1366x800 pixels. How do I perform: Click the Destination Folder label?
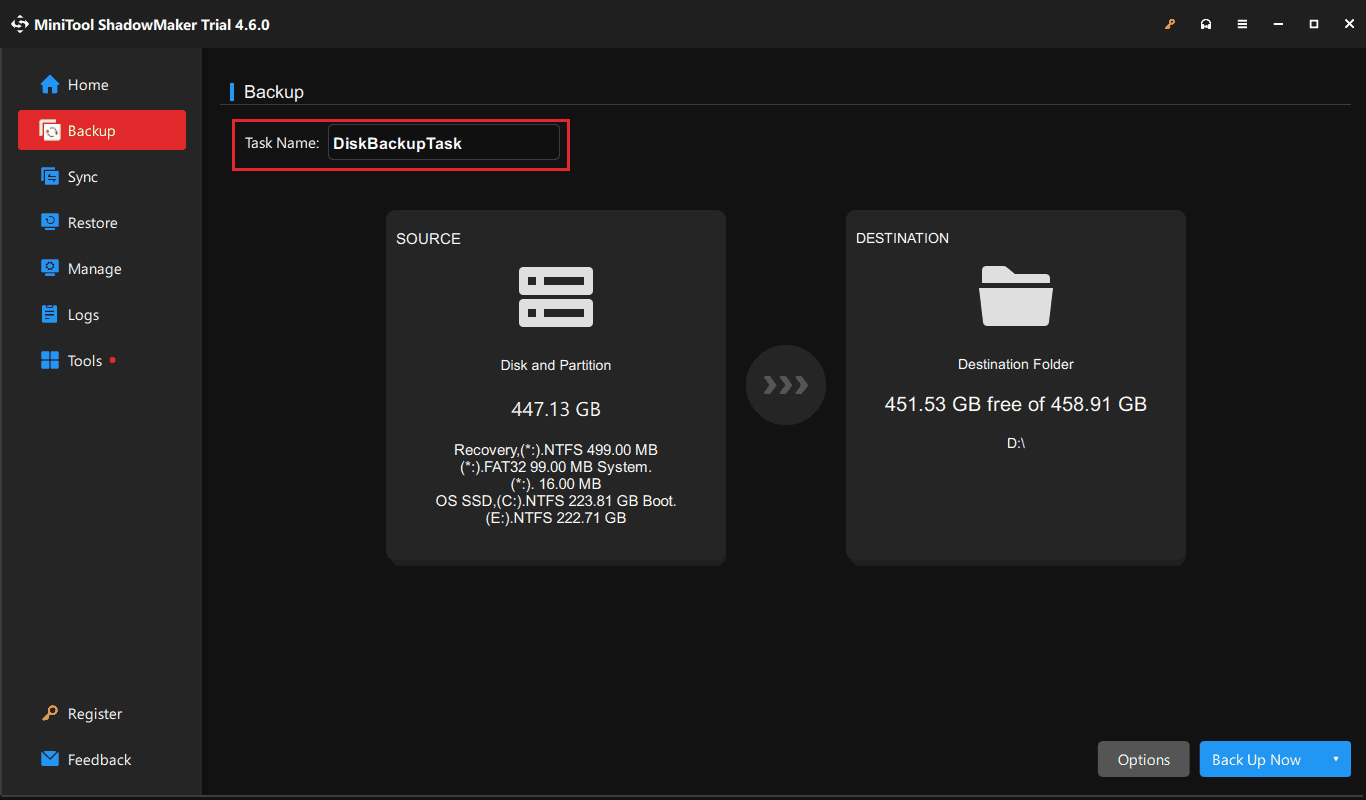1016,364
